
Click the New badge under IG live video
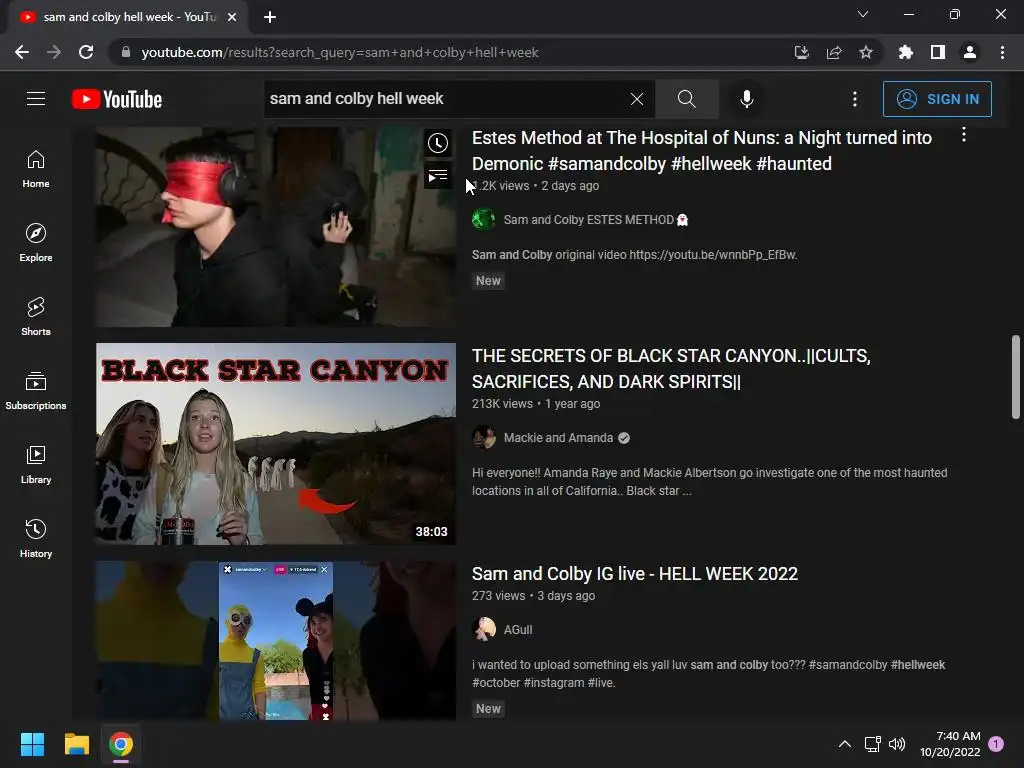point(488,709)
